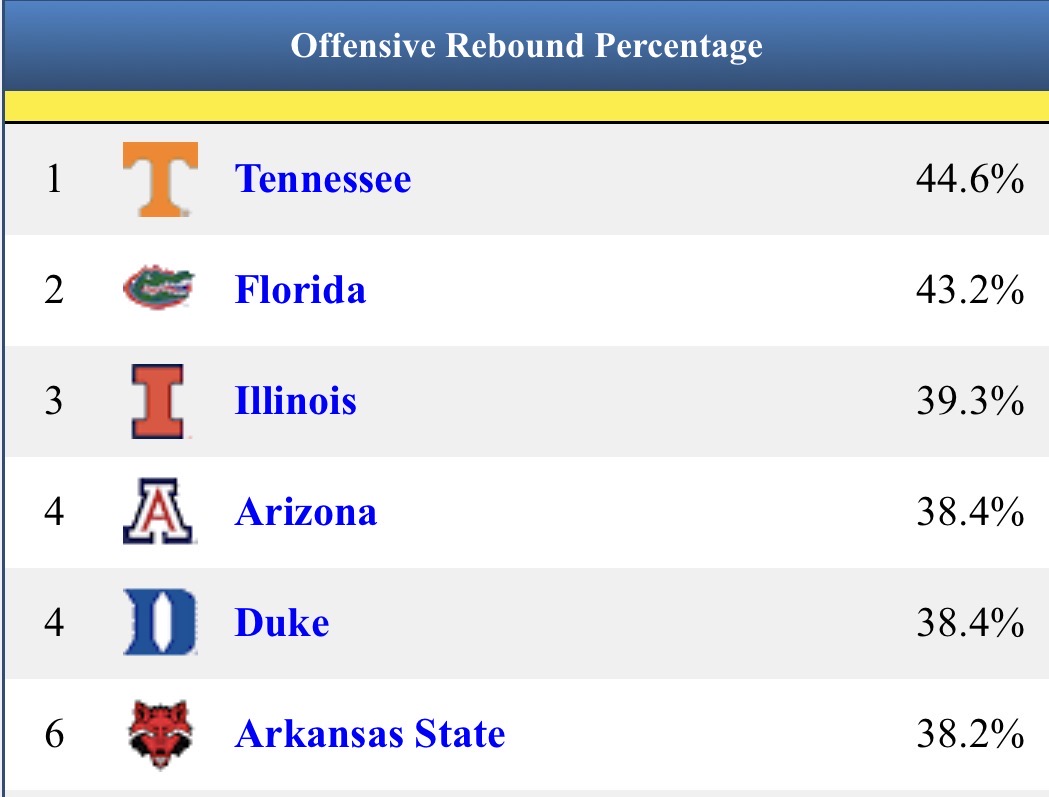Click rank number 1 in the table
Screen dimensions: 1049x797
point(54,179)
